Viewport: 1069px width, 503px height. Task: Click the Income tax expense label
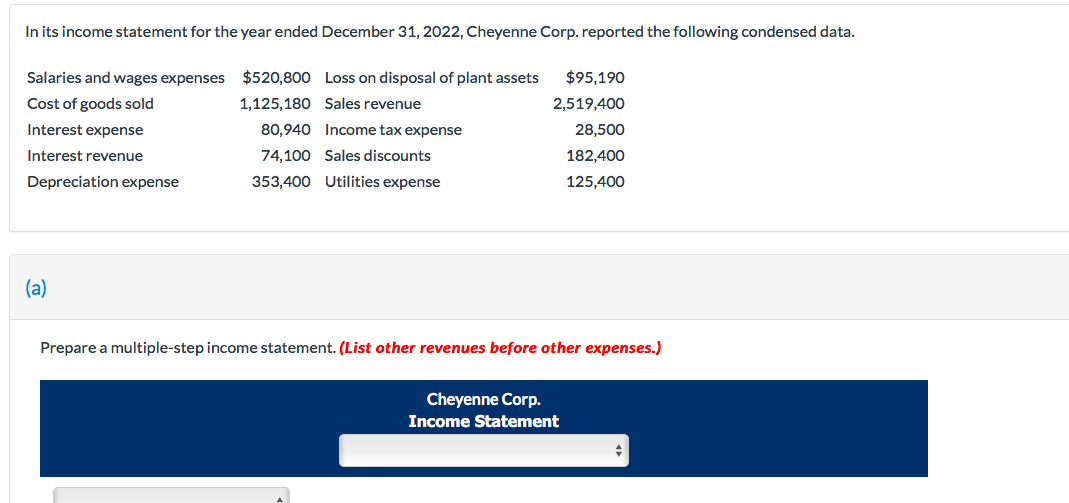click(393, 130)
